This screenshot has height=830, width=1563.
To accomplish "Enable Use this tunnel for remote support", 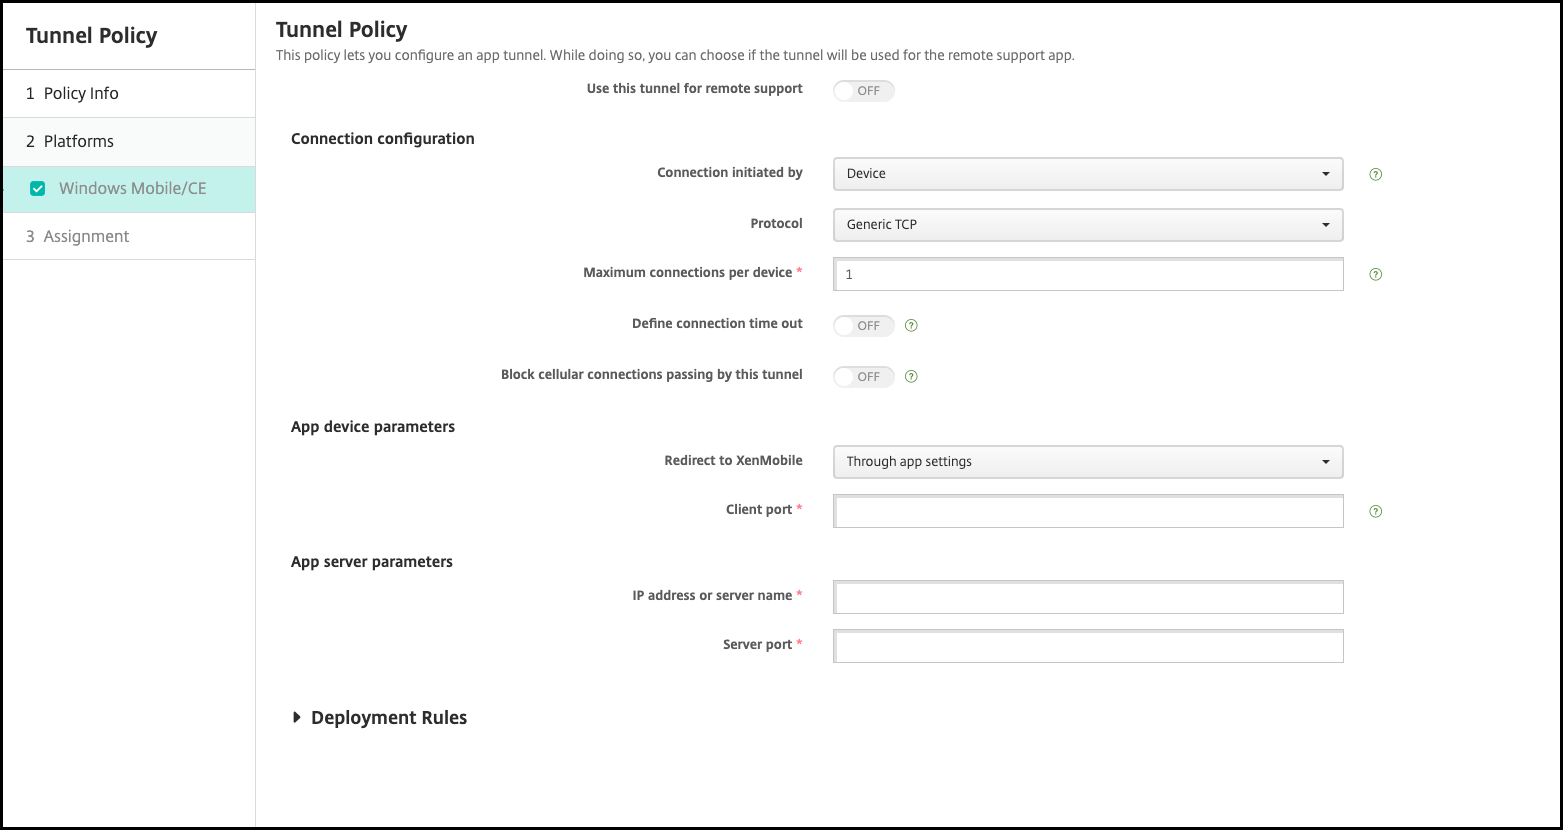I will click(863, 91).
